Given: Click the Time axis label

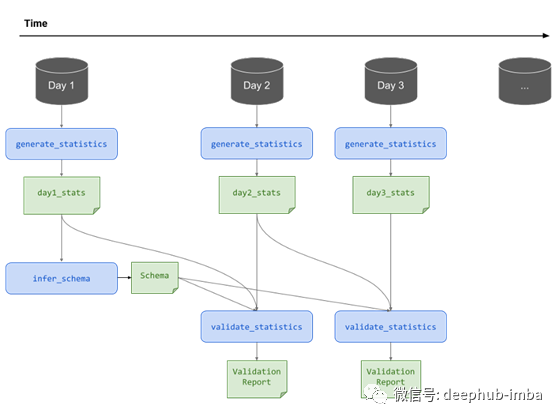Looking at the screenshot, I should [36, 24].
